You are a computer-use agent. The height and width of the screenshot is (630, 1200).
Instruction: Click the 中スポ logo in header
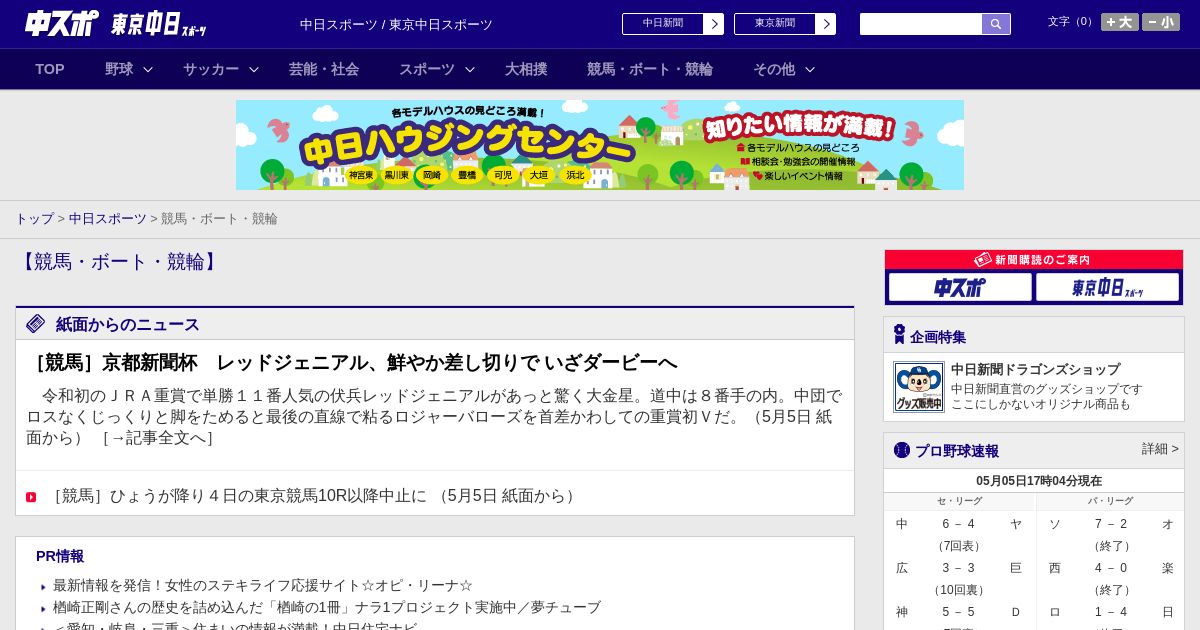61,23
